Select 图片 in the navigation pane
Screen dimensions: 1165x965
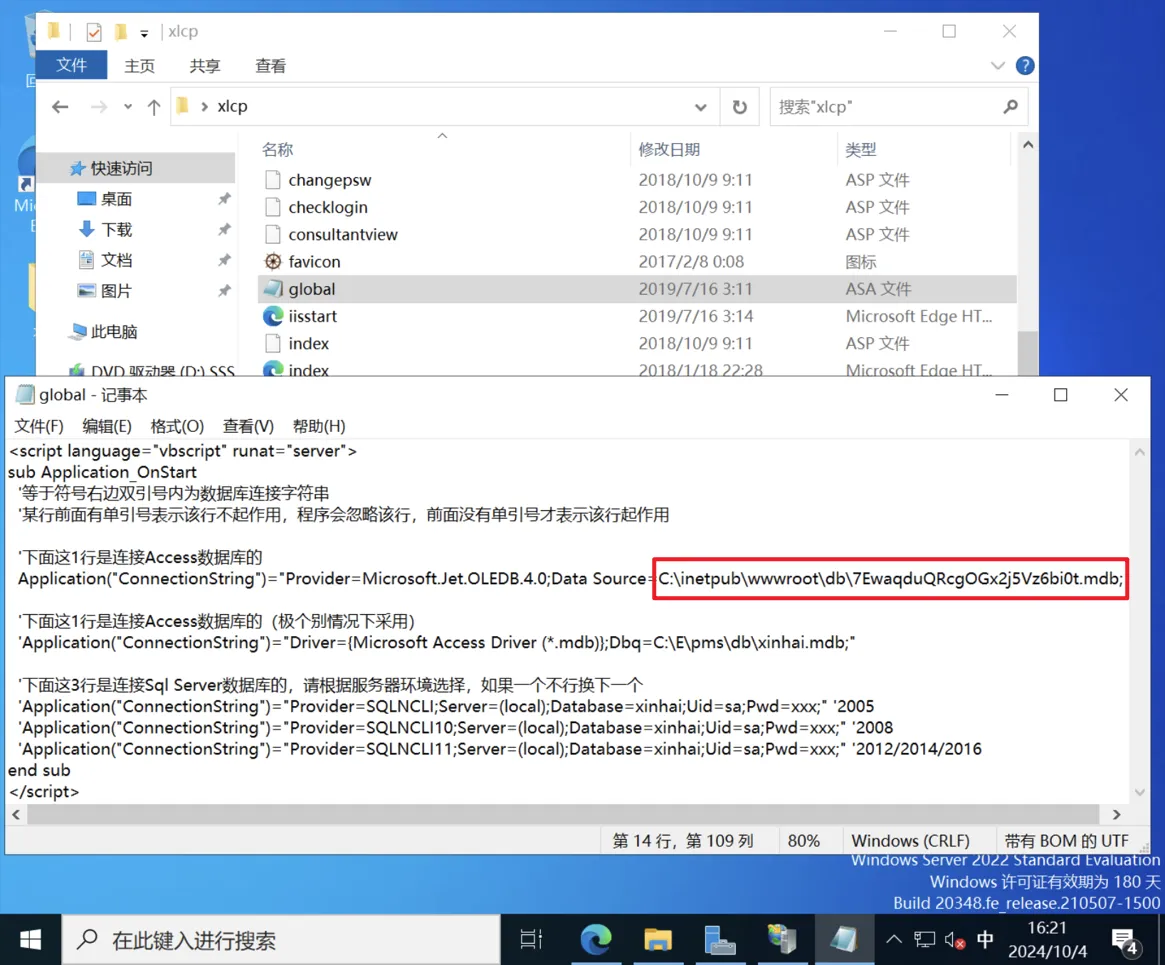point(116,290)
